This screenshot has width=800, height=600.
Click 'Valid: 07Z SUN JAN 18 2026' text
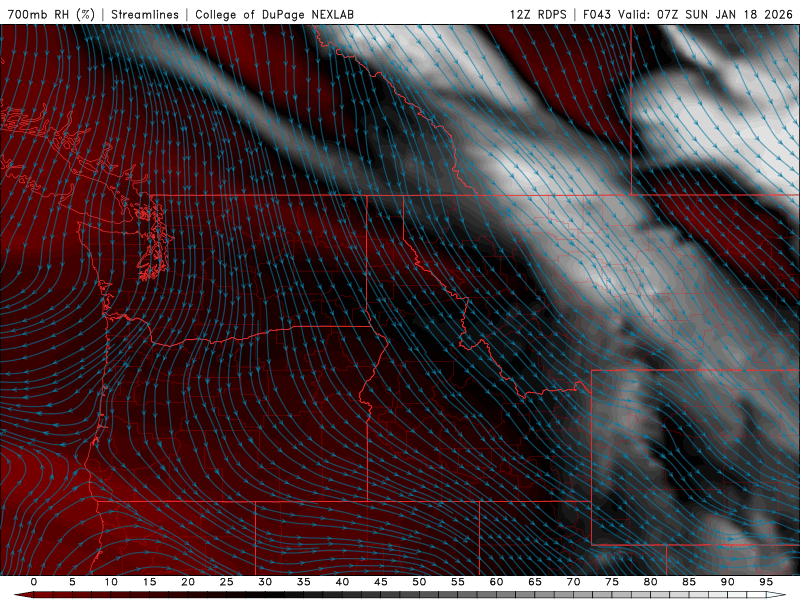pos(705,14)
